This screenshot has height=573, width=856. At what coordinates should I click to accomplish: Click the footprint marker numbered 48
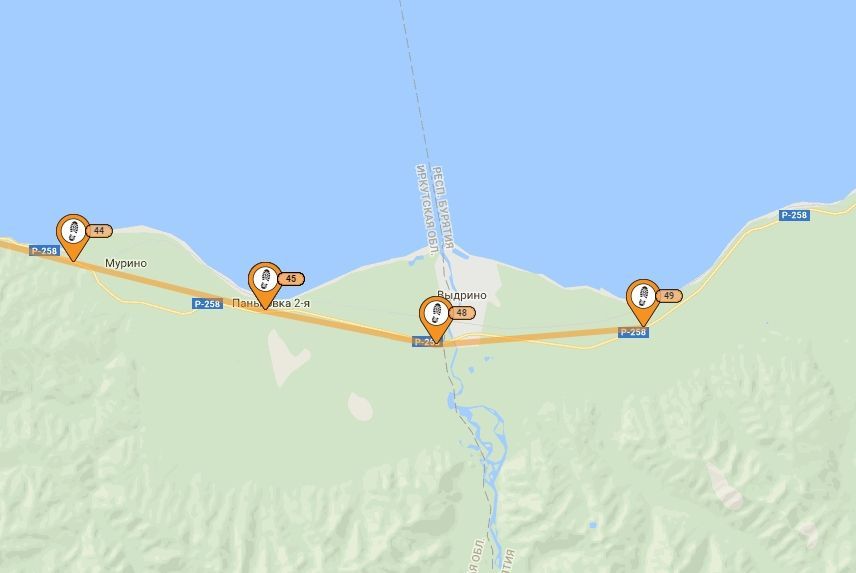[x=436, y=317]
